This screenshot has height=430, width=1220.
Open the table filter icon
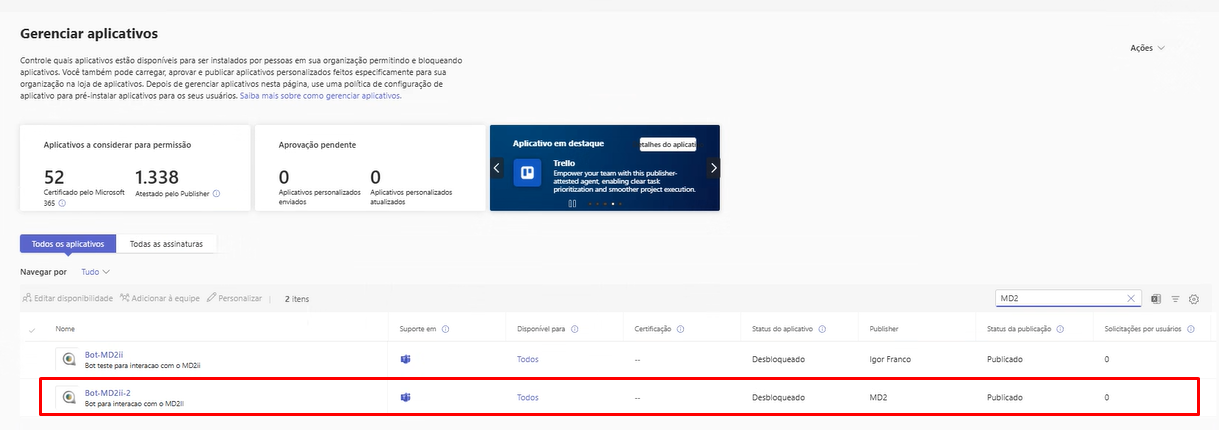[x=1176, y=299]
